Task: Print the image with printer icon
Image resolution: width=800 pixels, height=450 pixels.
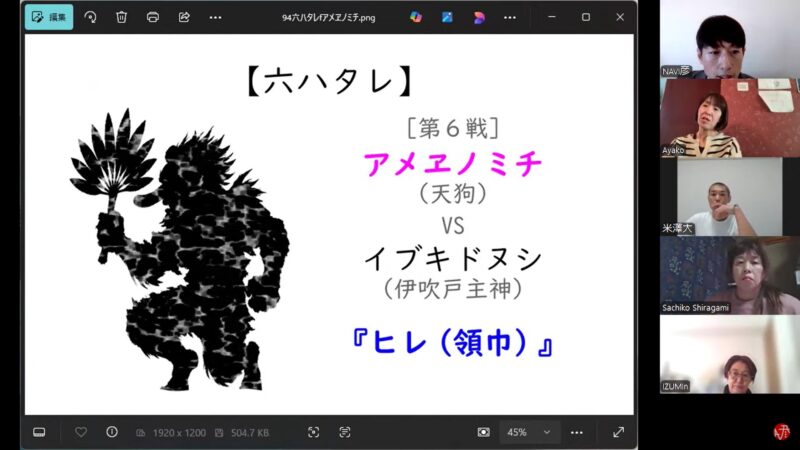Action: (153, 17)
